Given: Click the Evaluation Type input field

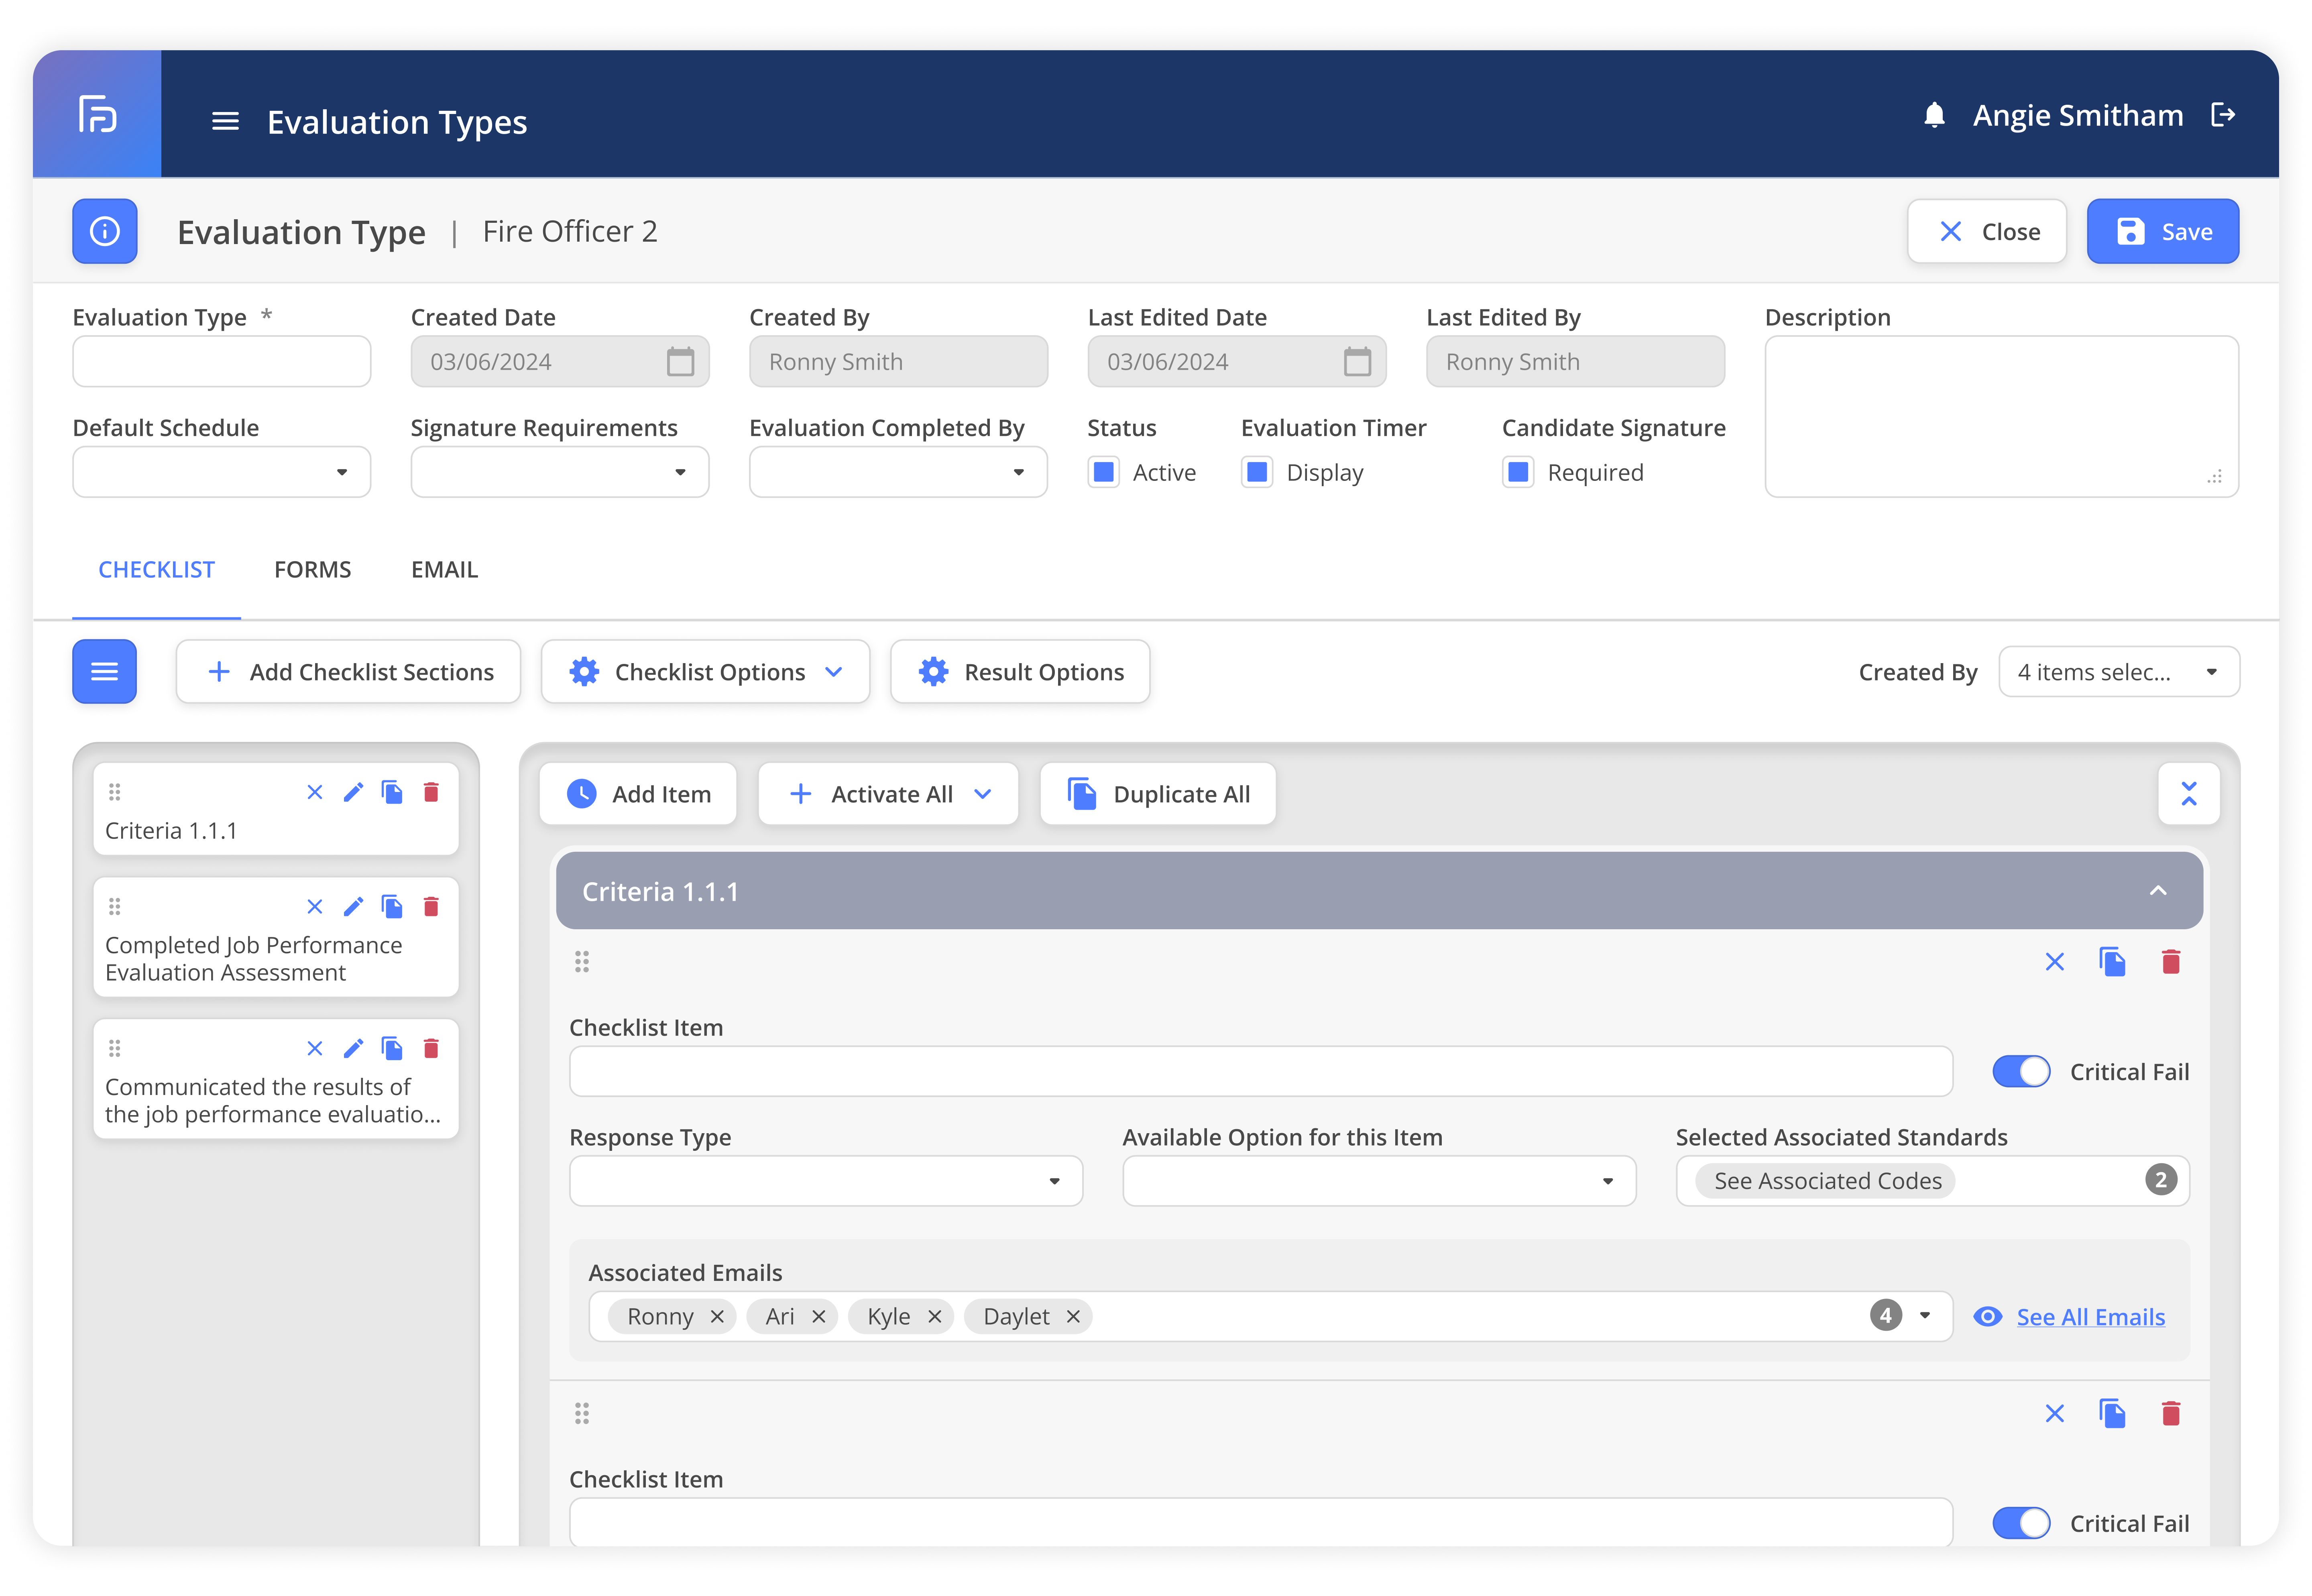Looking at the screenshot, I should [x=222, y=361].
